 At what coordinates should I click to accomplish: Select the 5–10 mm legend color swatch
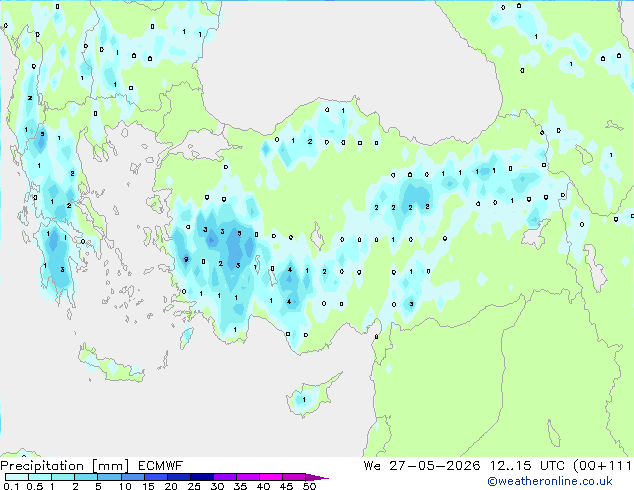point(109,477)
